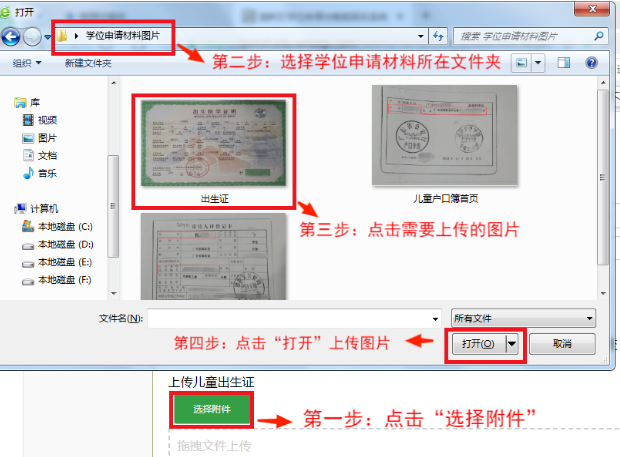Expand the 组织 menu
Viewport: 620px width, 457px height.
[x=27, y=63]
